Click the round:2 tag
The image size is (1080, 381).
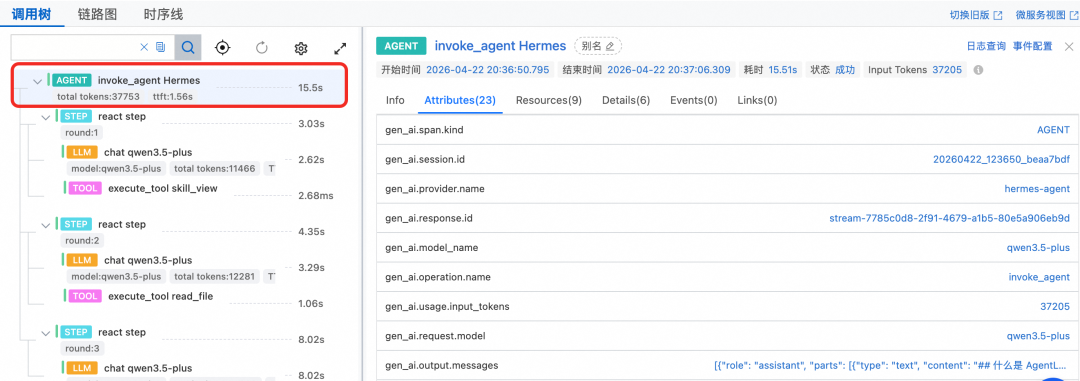82,240
